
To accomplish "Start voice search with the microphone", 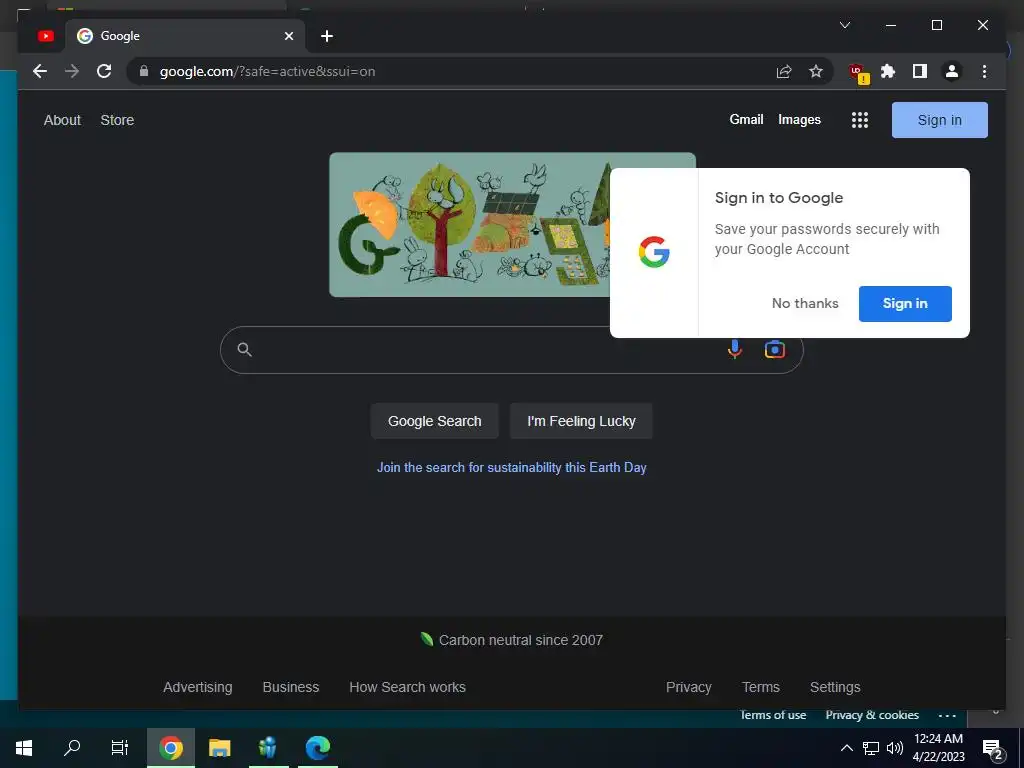I will click(735, 349).
